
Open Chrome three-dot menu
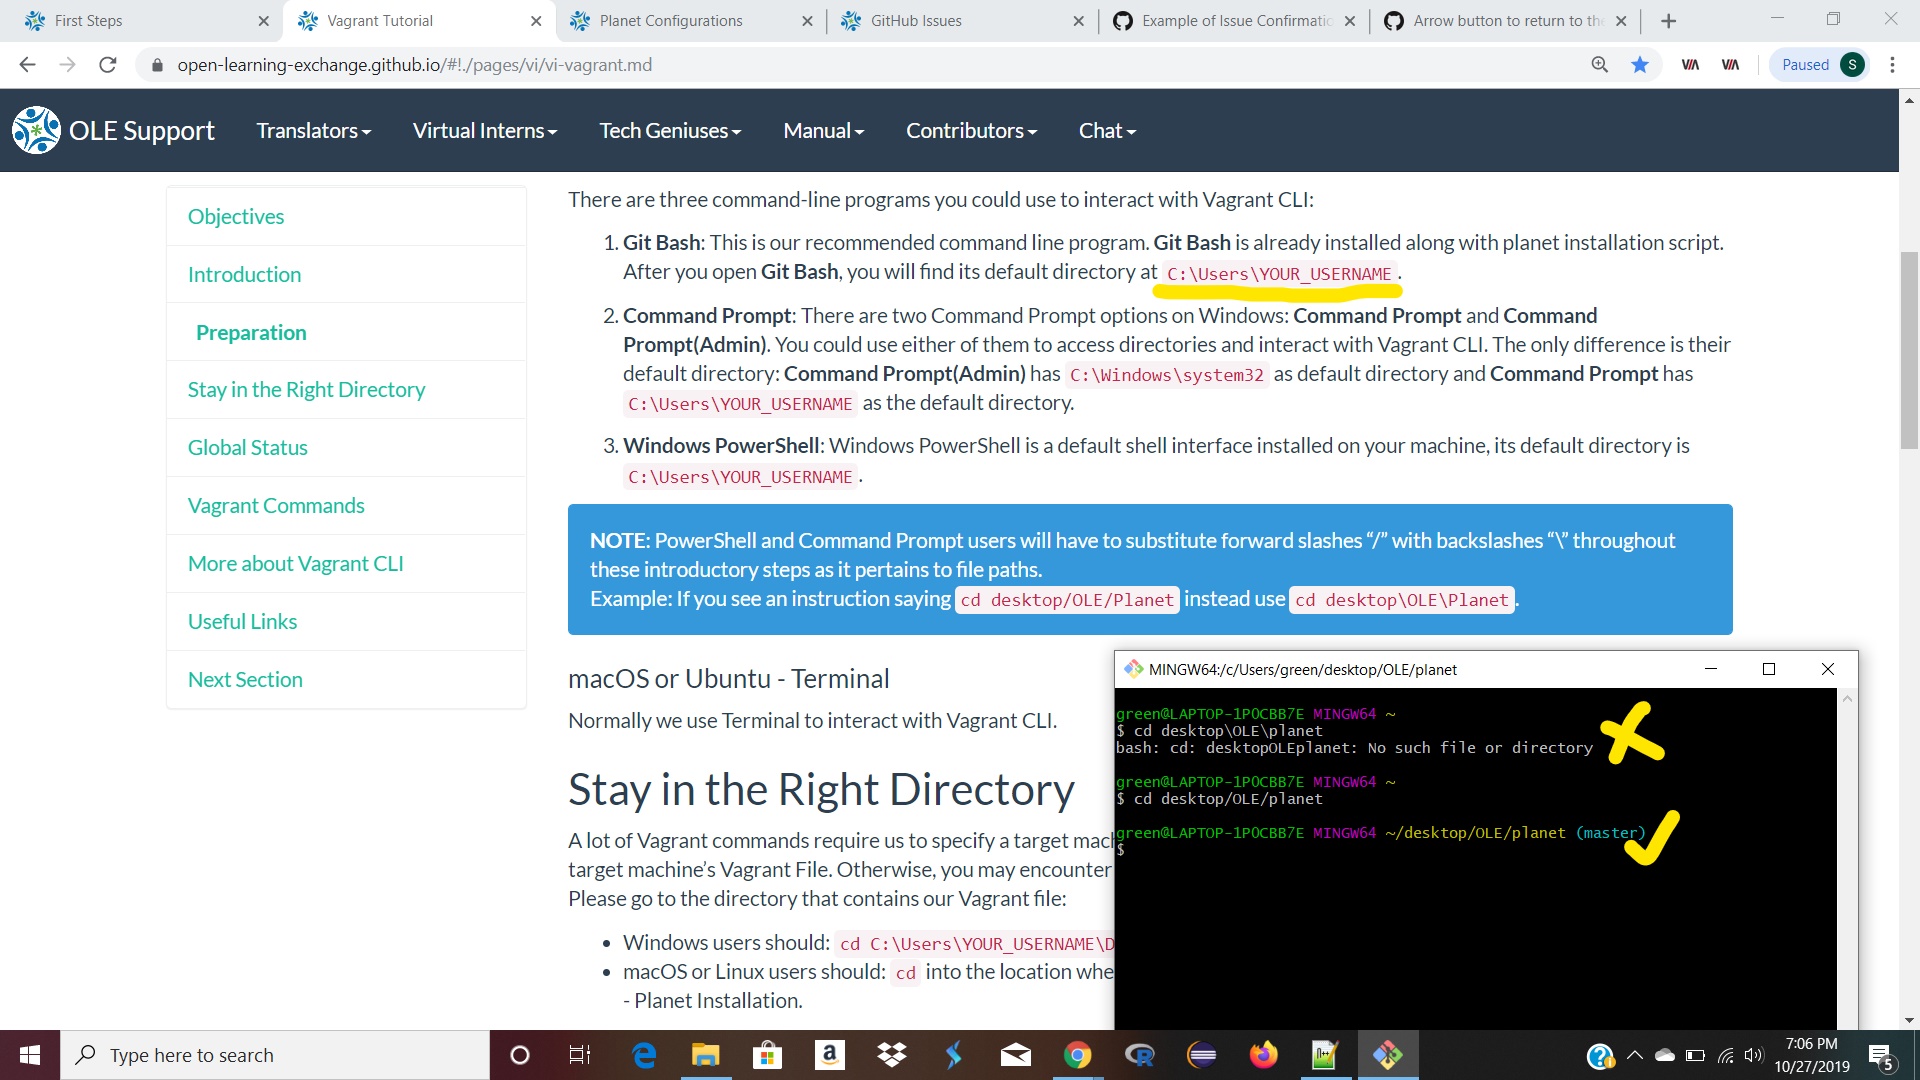1892,65
